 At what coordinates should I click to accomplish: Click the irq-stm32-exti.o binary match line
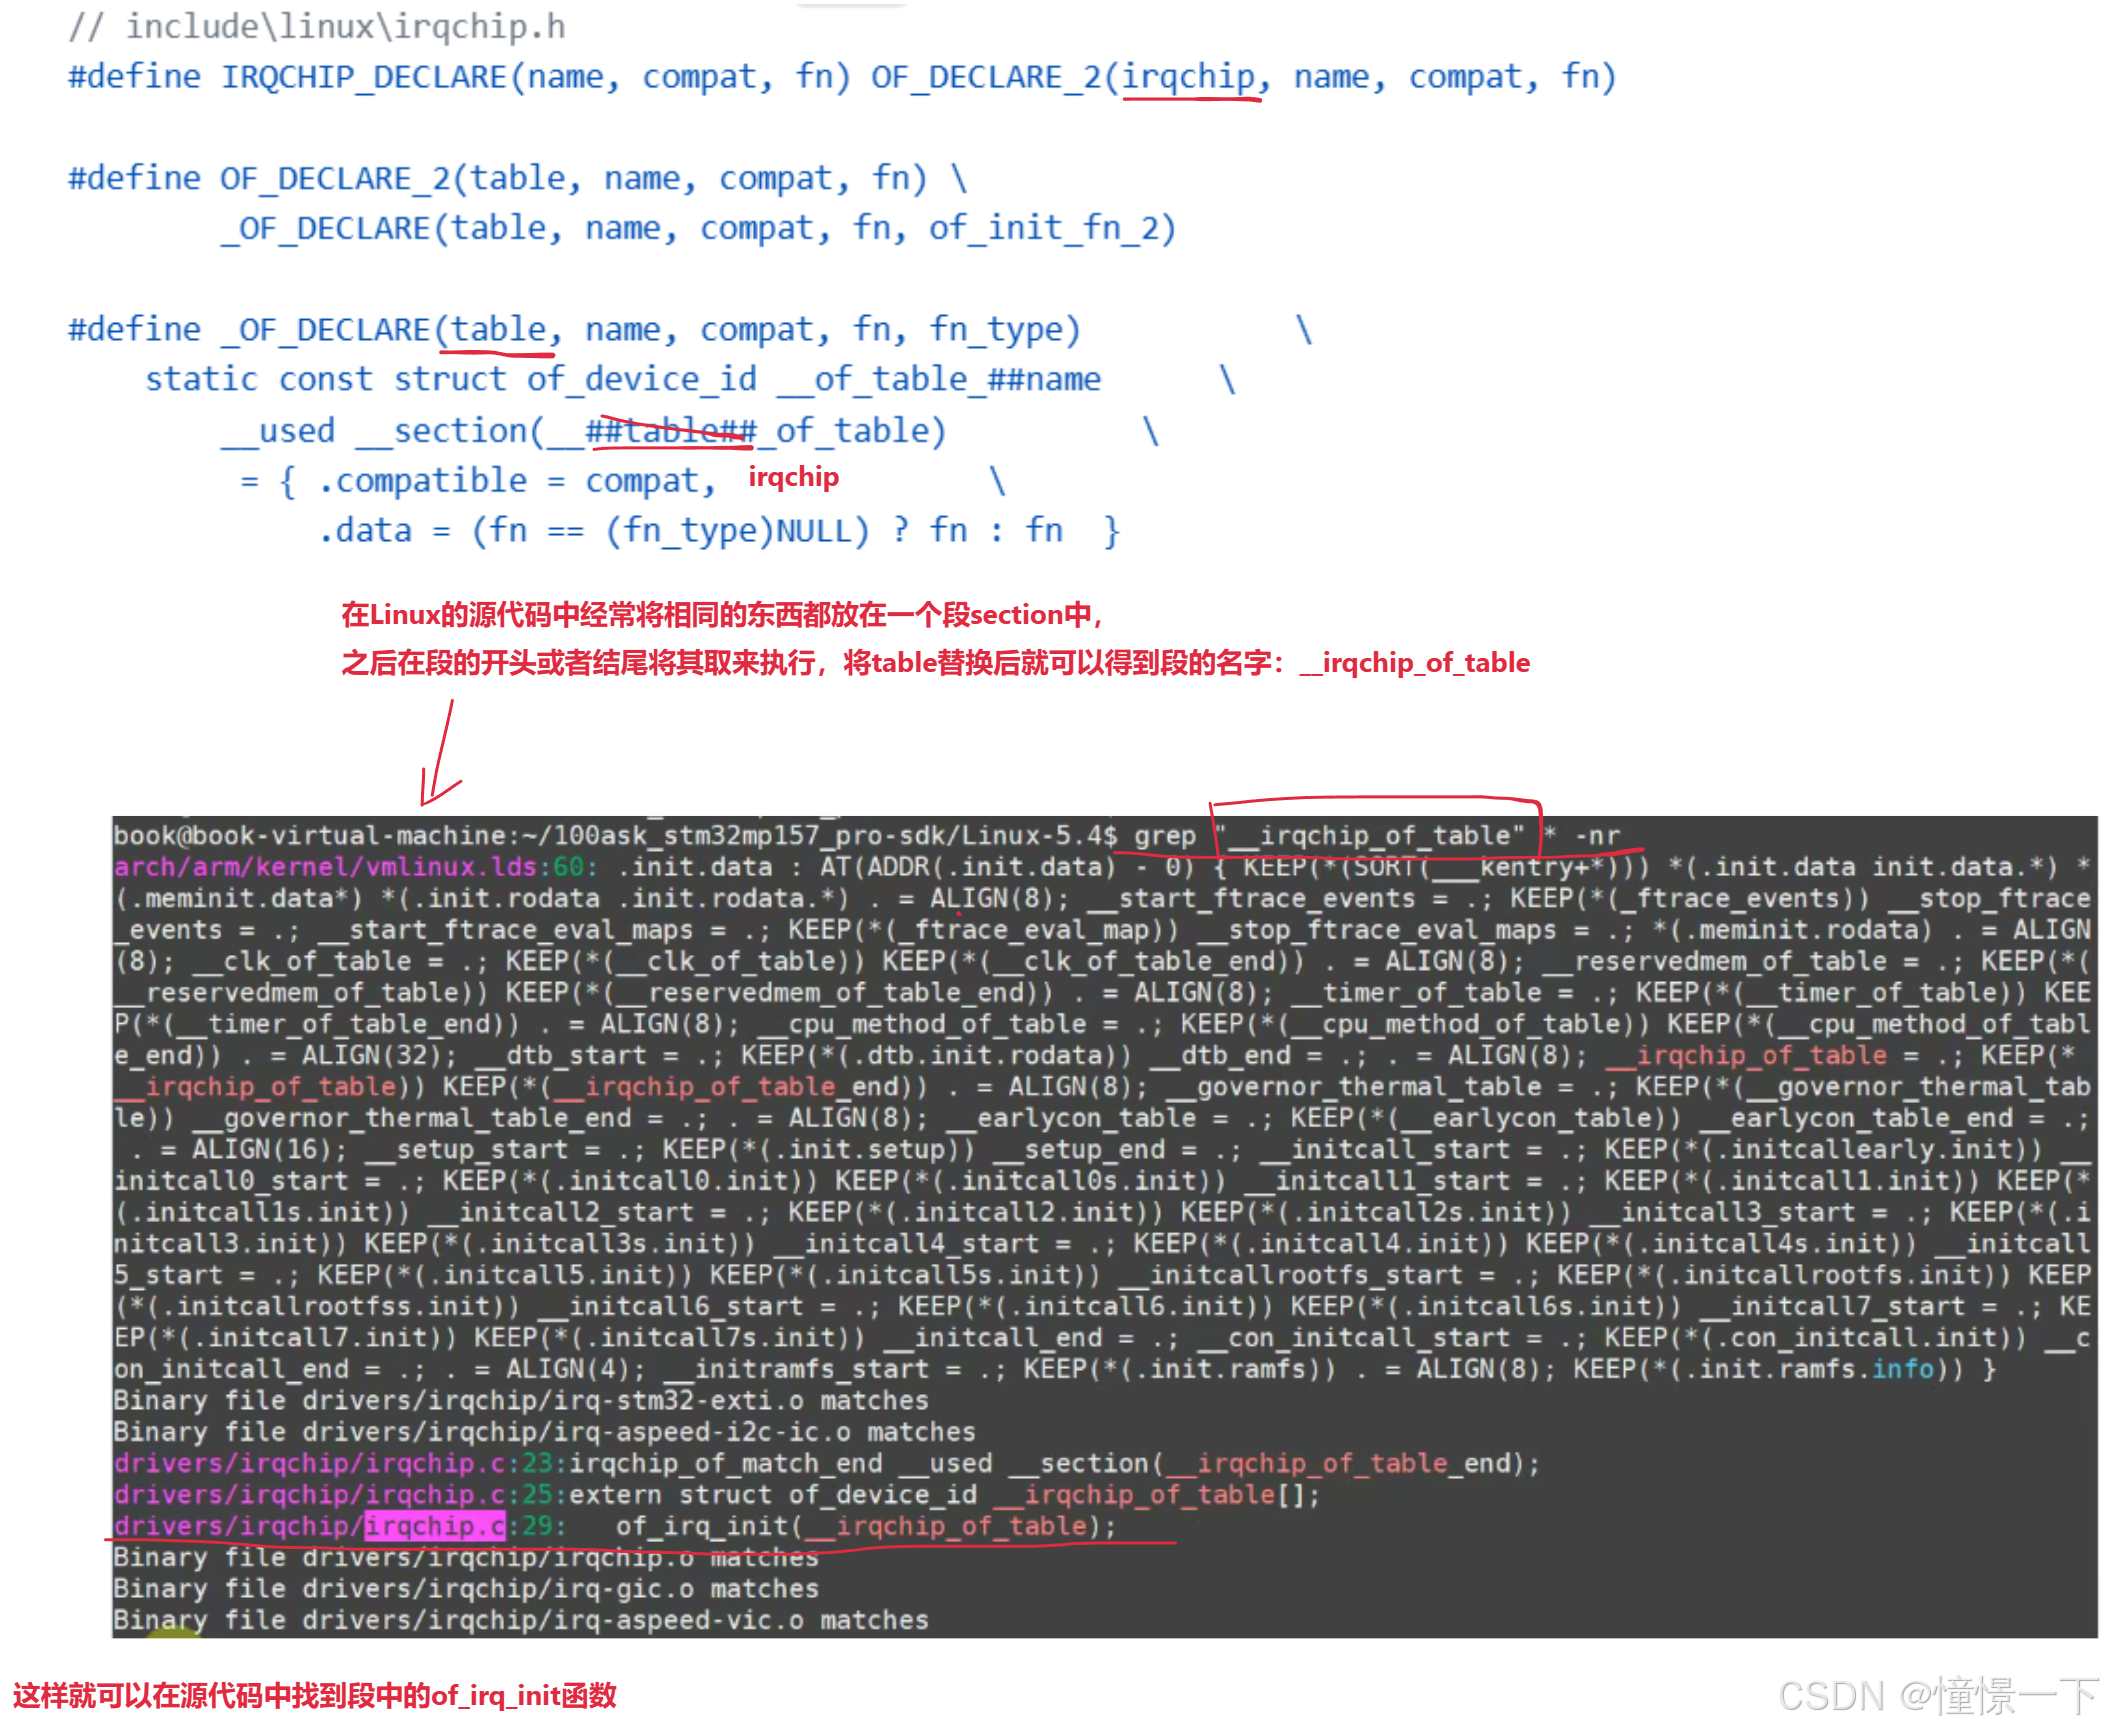coord(520,1400)
